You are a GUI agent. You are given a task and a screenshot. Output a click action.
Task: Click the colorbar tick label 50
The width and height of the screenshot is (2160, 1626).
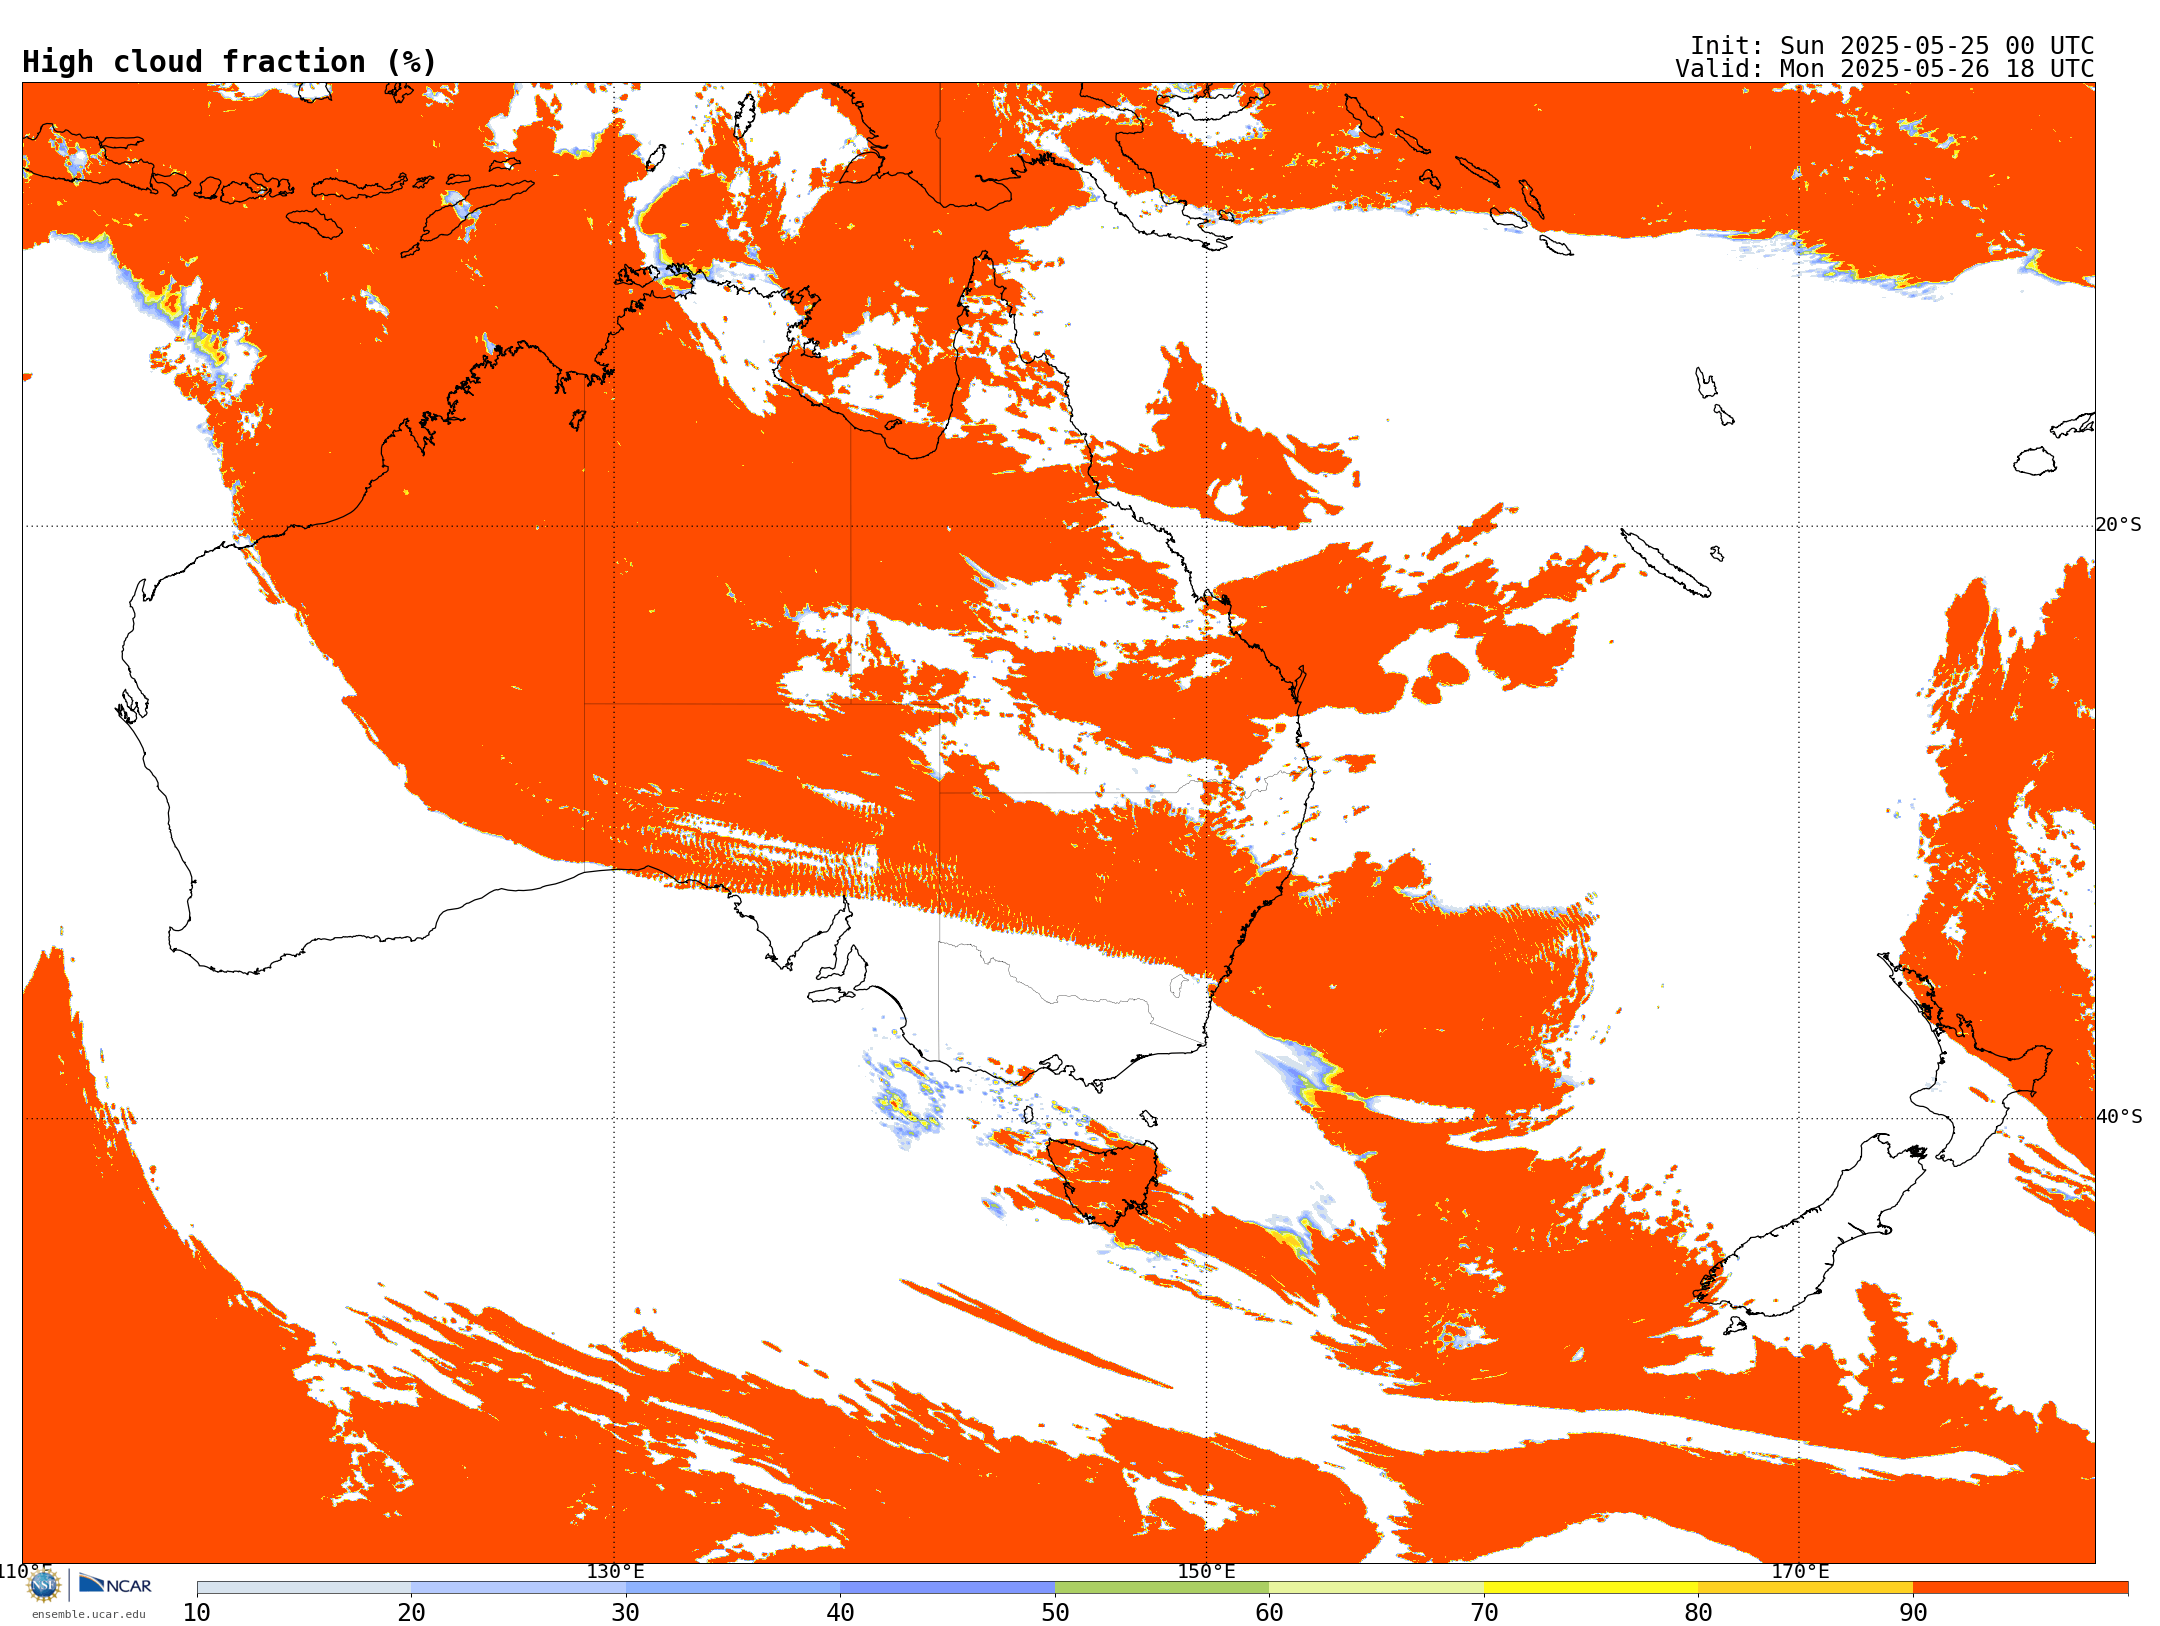(x=1055, y=1613)
